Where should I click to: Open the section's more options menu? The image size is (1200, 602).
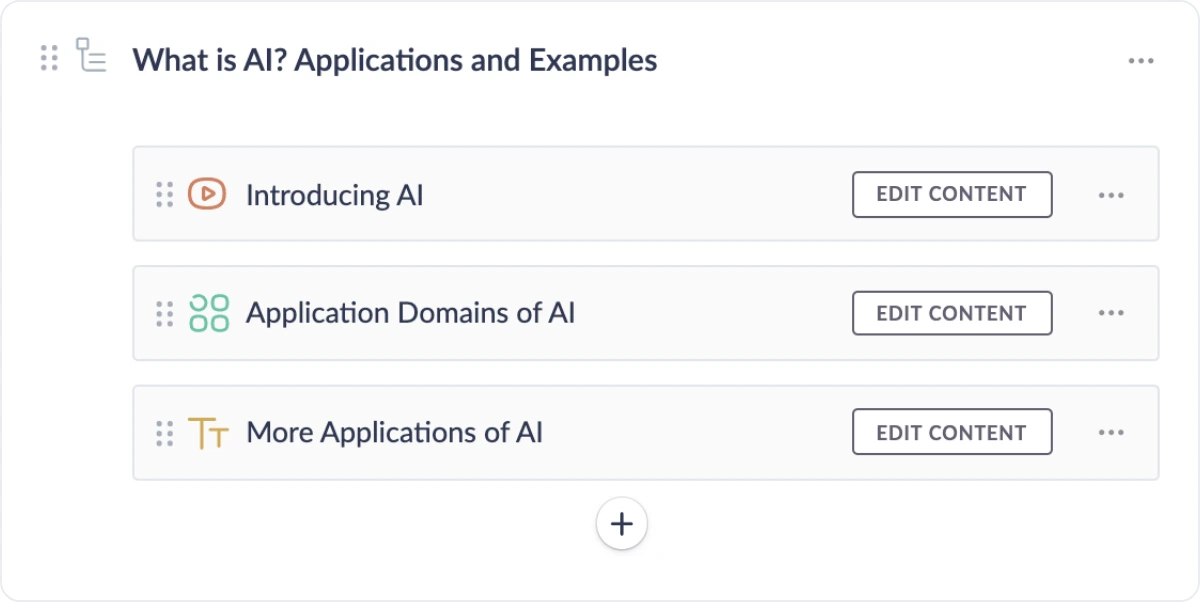pos(1141,61)
